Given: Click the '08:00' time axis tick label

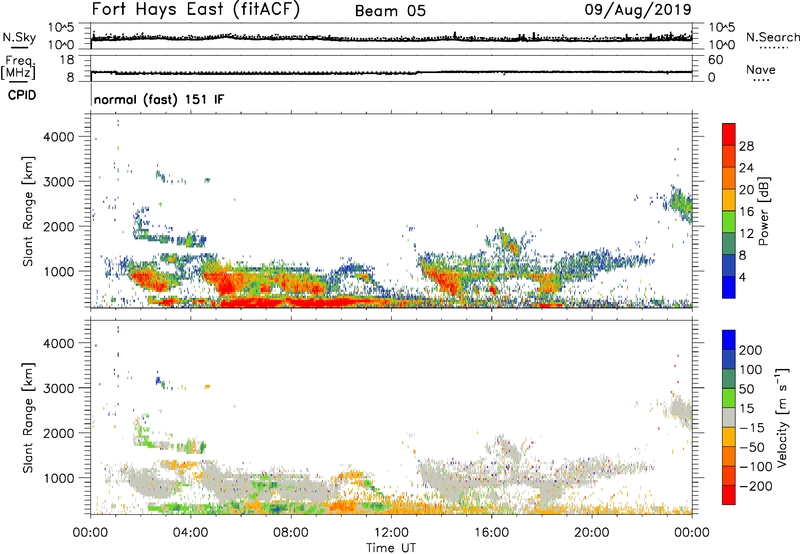Looking at the screenshot, I should (291, 533).
